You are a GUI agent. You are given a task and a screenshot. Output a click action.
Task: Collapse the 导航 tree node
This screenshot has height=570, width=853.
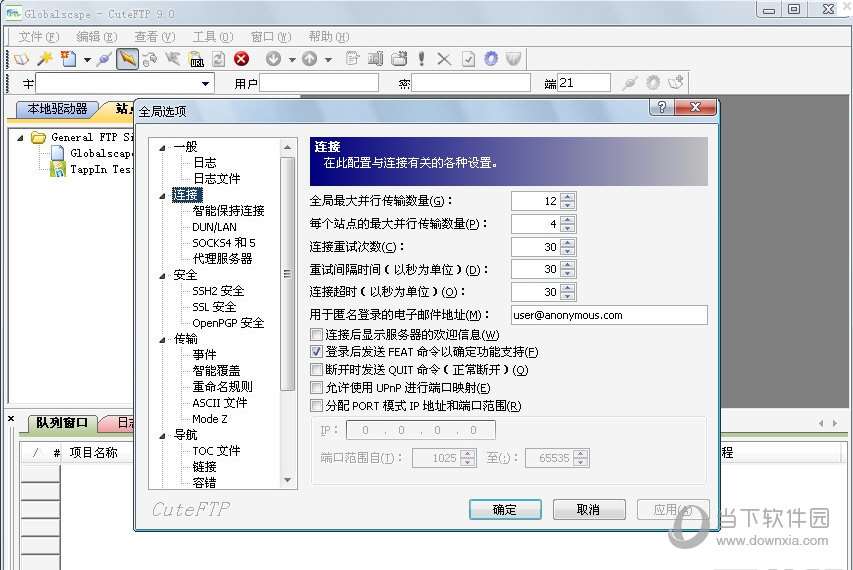(x=162, y=436)
